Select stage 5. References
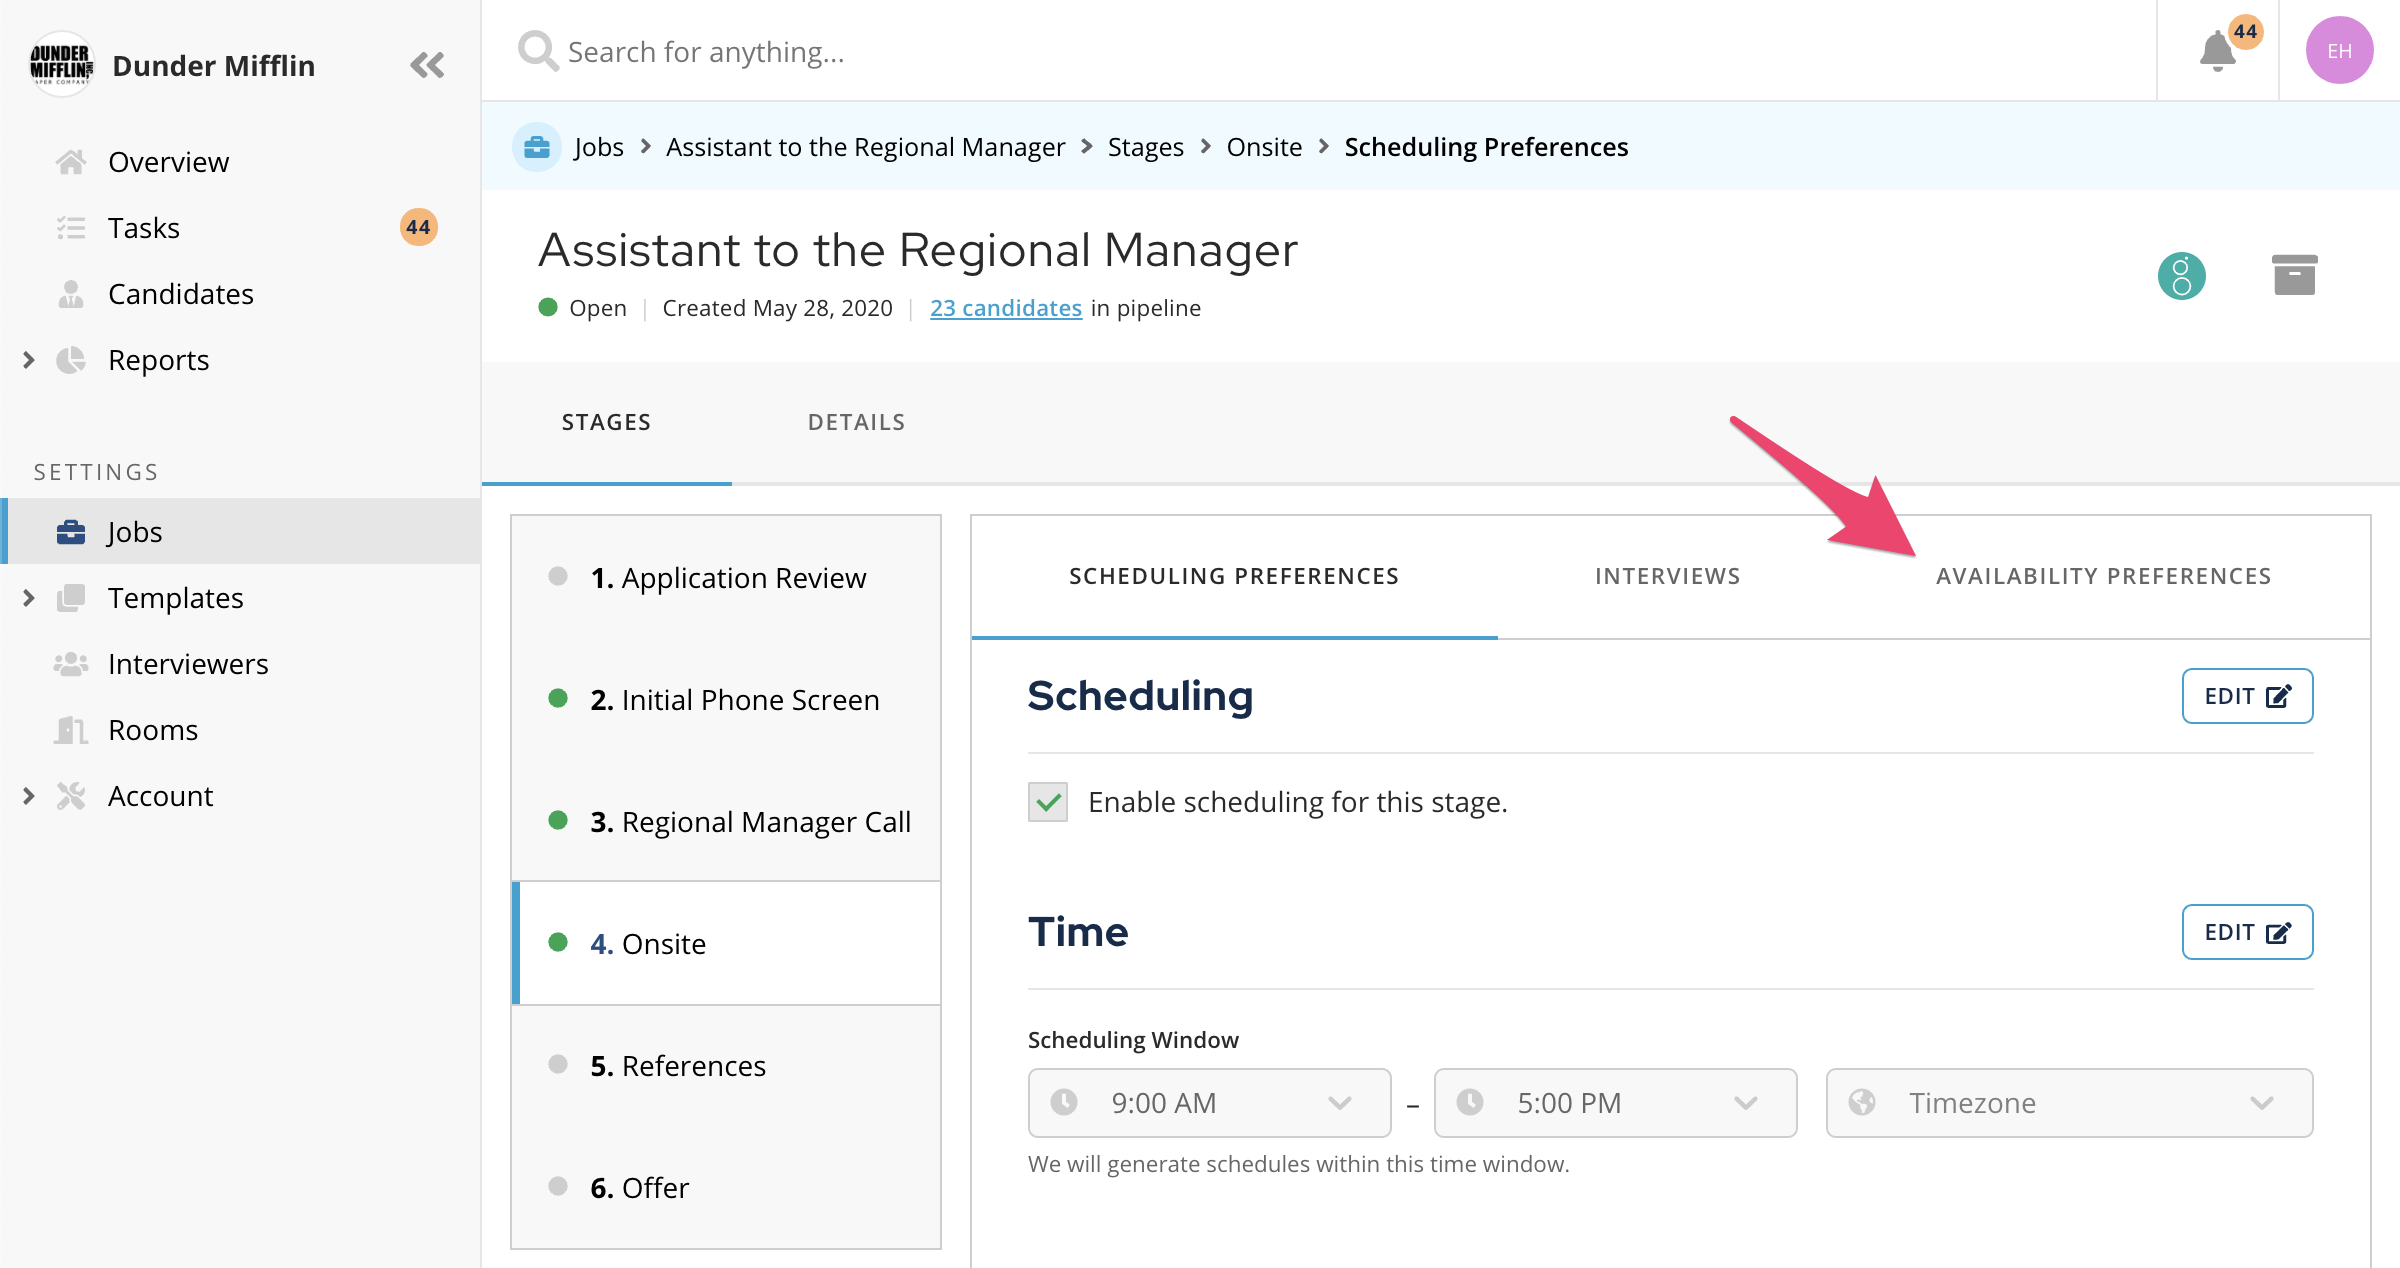2400x1268 pixels. point(726,1066)
